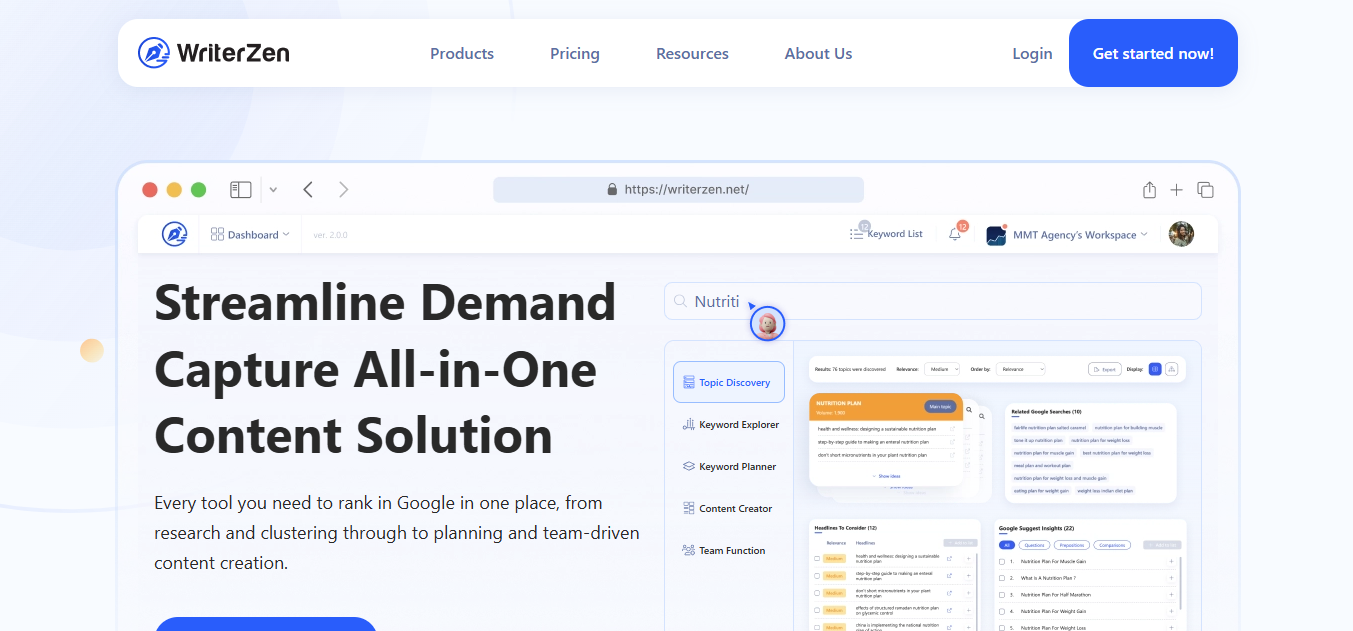Open Keyword Planner tool
Screen dimensions: 1353x631
(729, 466)
